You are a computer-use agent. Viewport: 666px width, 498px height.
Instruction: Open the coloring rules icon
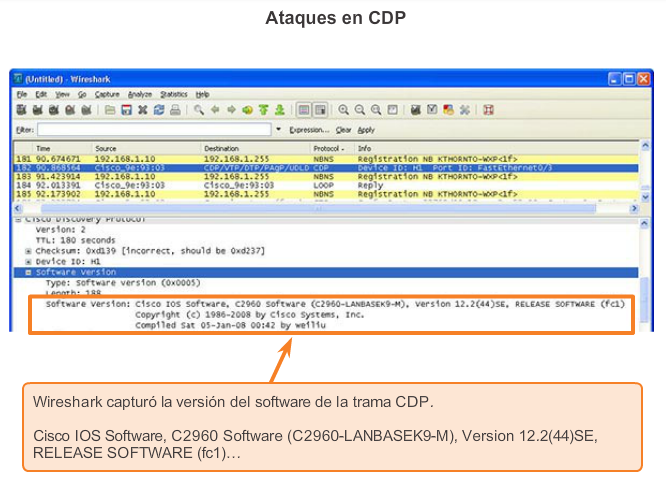(x=448, y=110)
